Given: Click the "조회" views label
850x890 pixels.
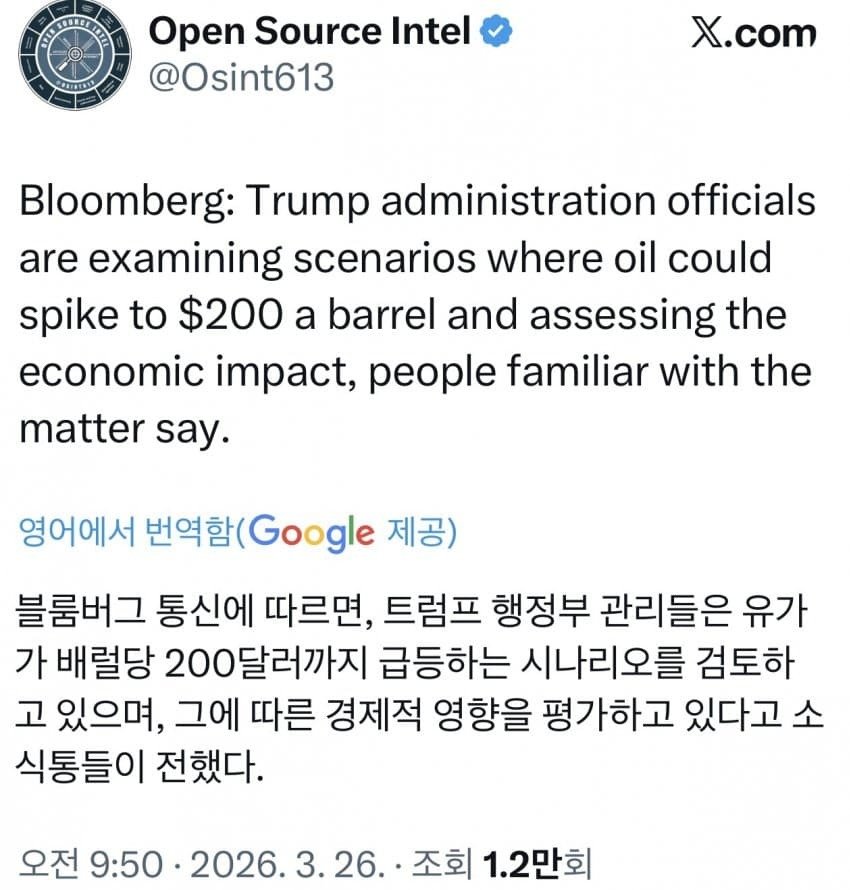Looking at the screenshot, I should click(x=439, y=864).
